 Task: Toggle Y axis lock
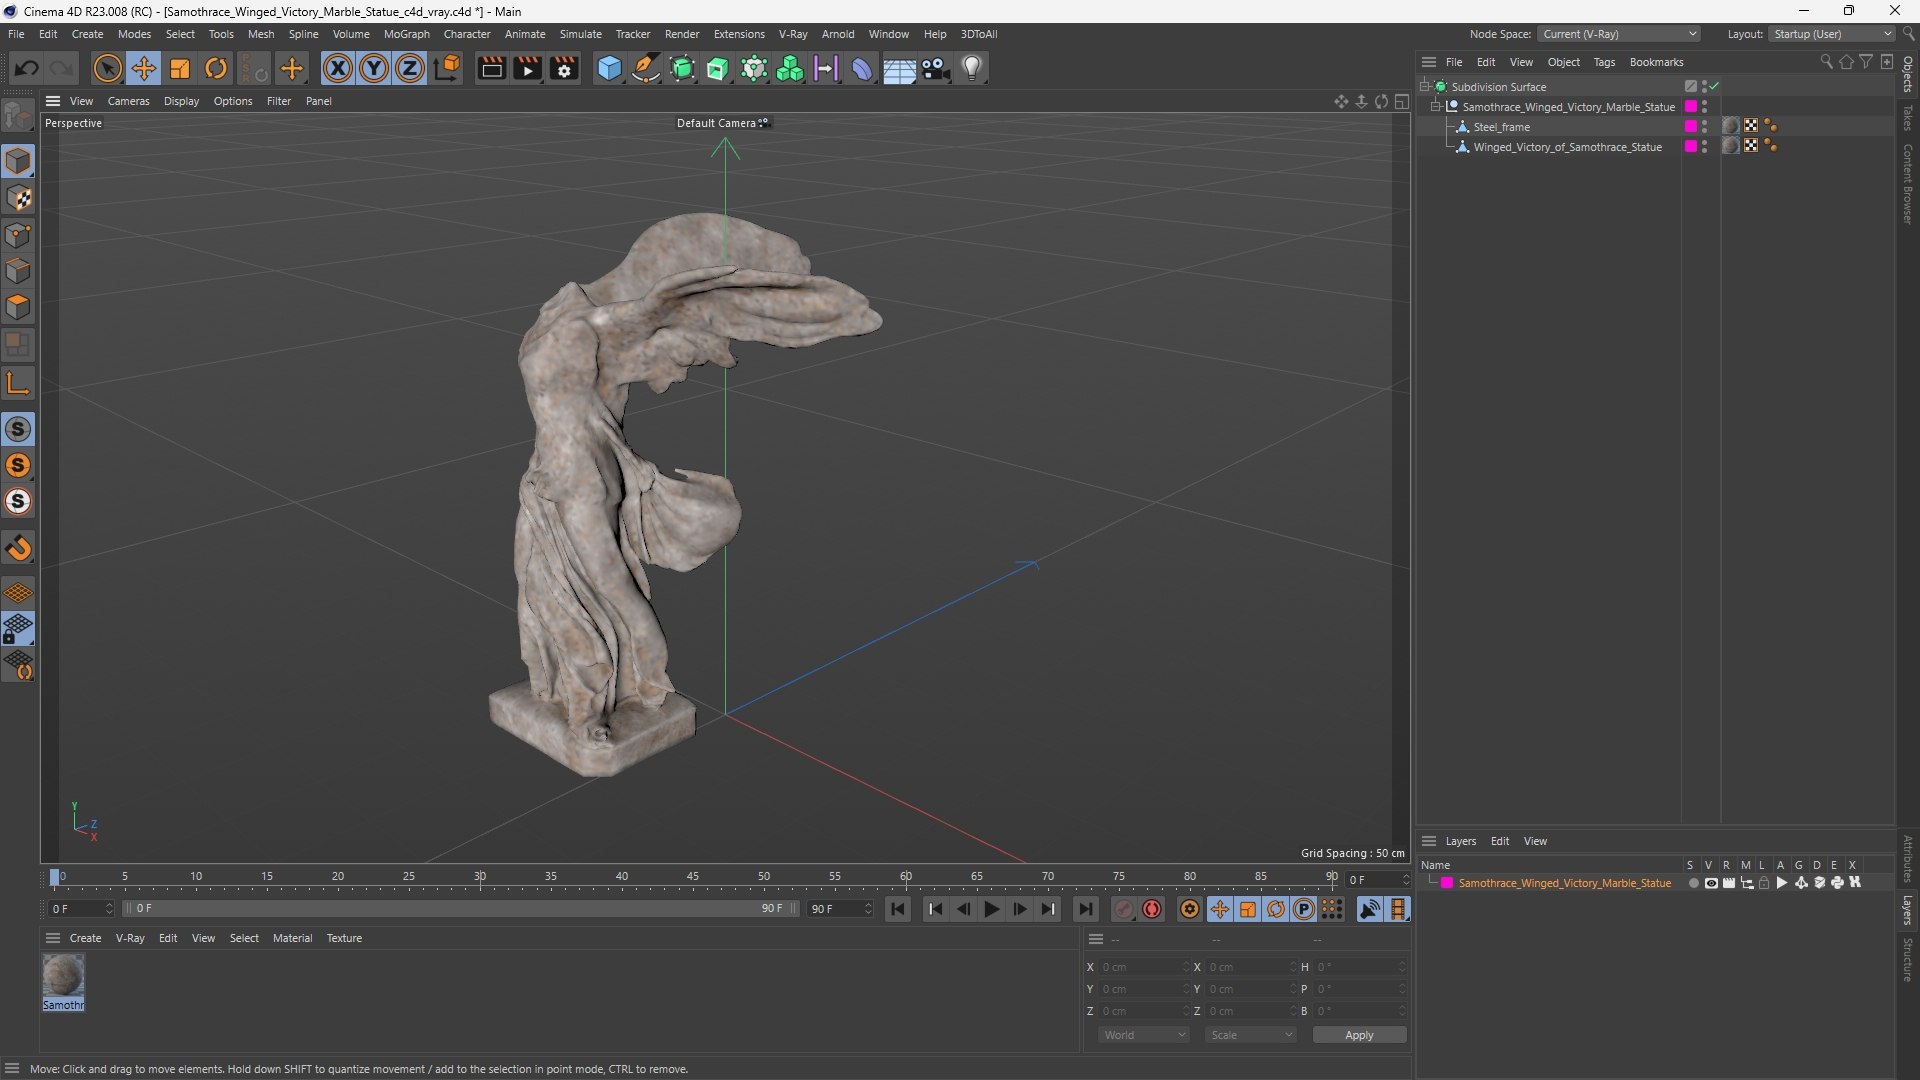click(374, 68)
